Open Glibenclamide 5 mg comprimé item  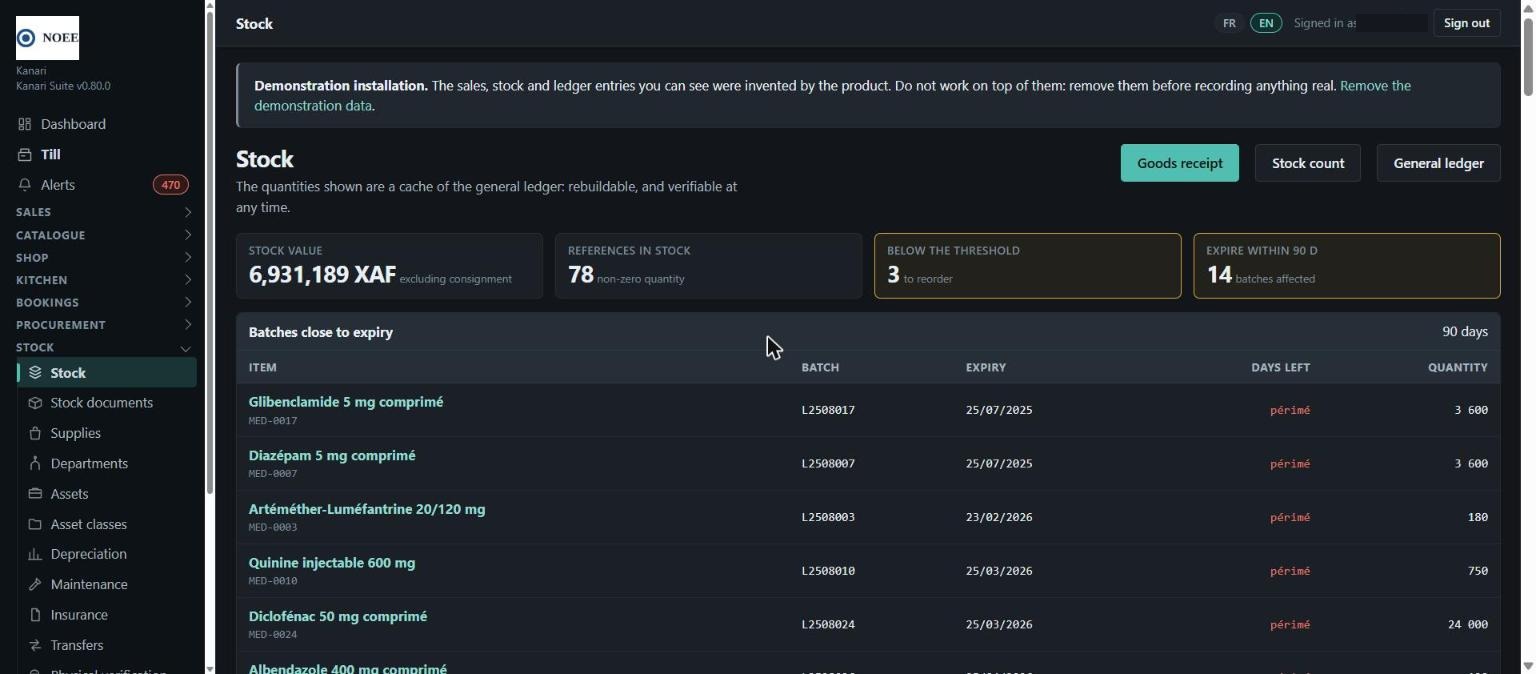click(x=346, y=402)
